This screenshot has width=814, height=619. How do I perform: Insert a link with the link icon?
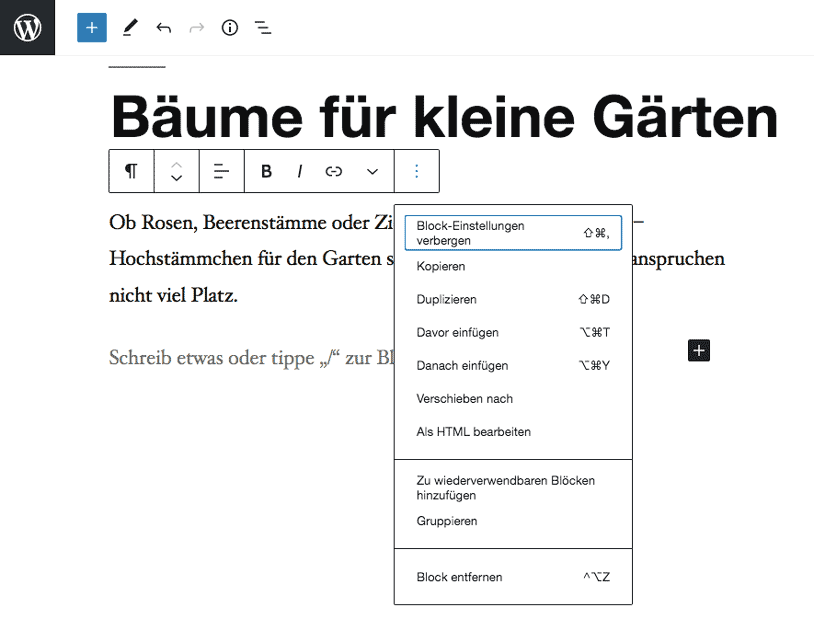(333, 171)
